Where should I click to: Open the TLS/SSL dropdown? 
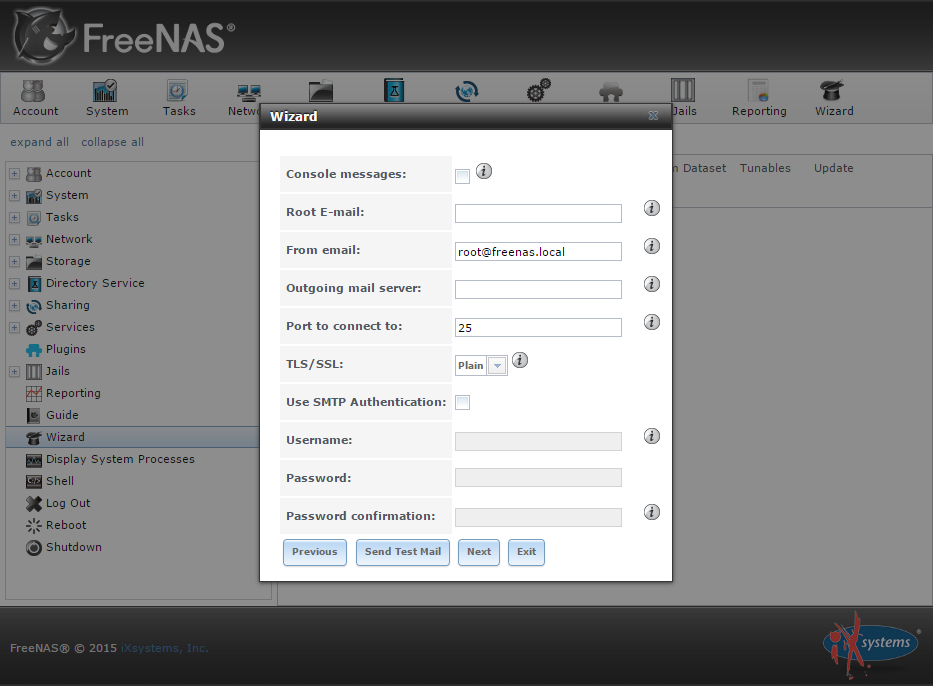point(497,366)
